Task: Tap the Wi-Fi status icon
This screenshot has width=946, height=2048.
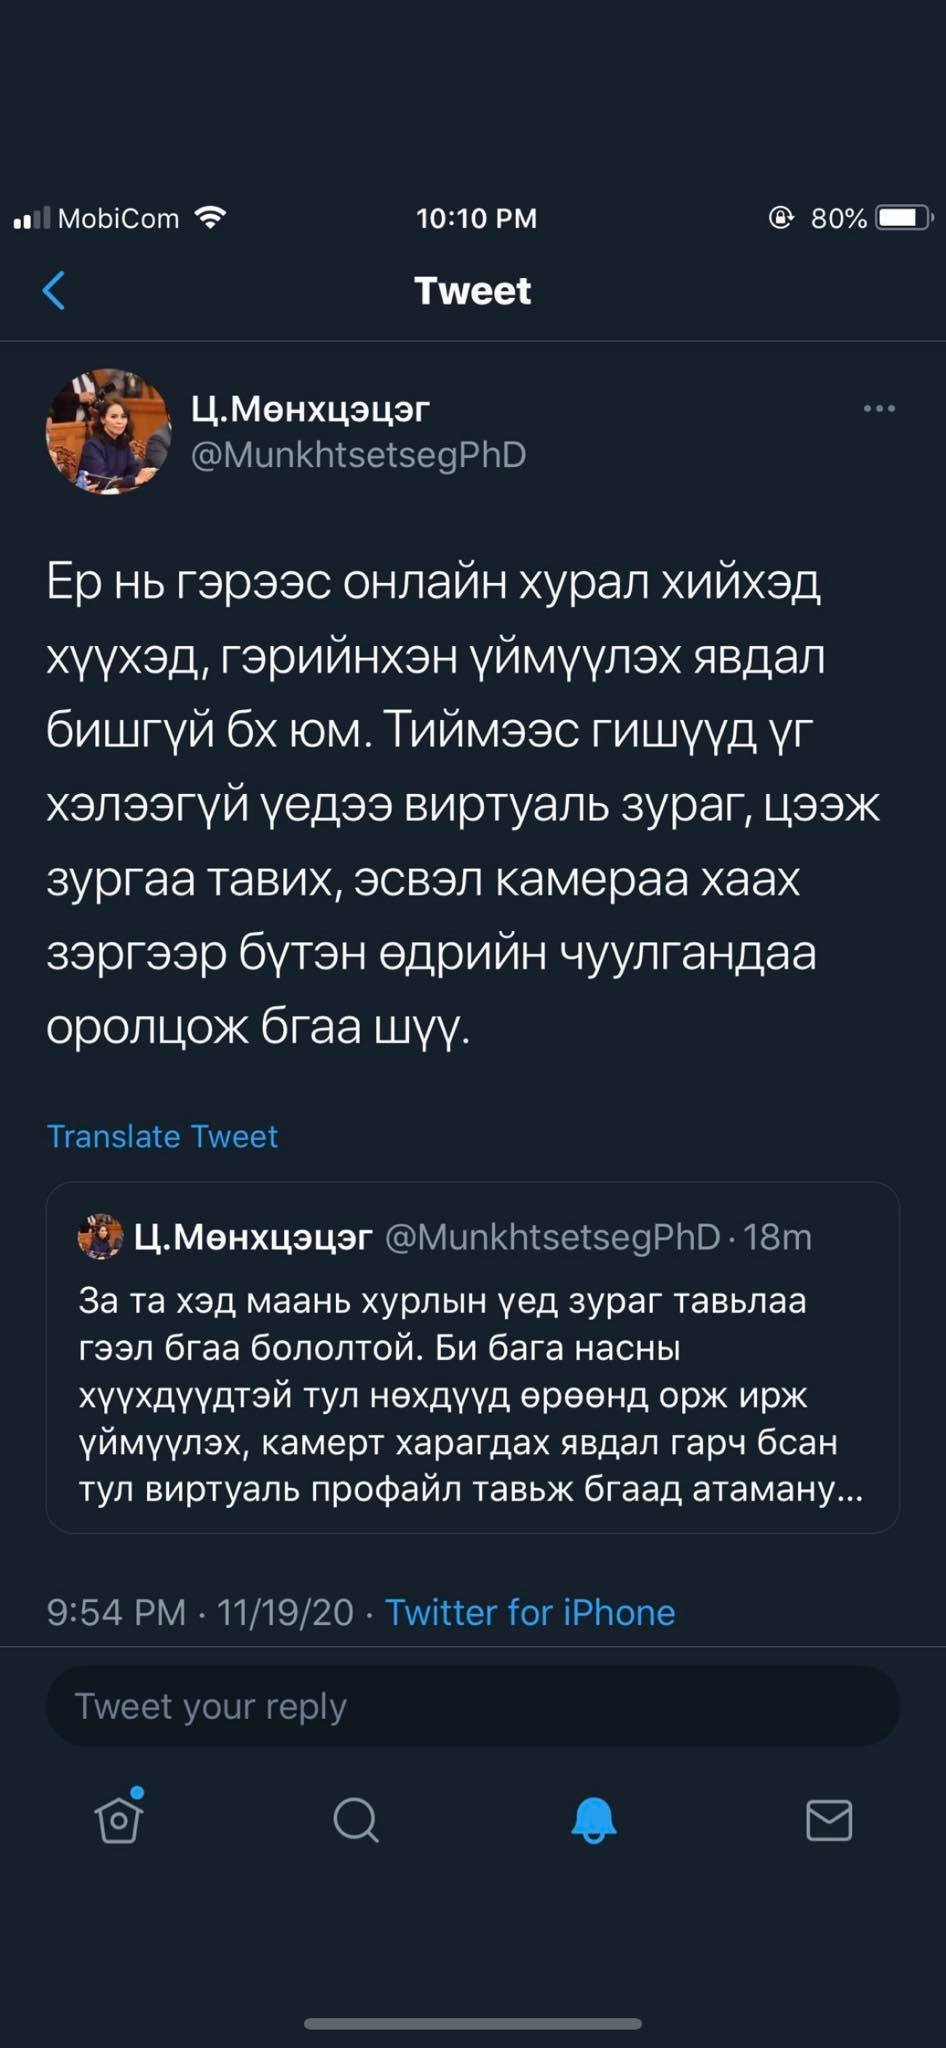Action: point(211,217)
